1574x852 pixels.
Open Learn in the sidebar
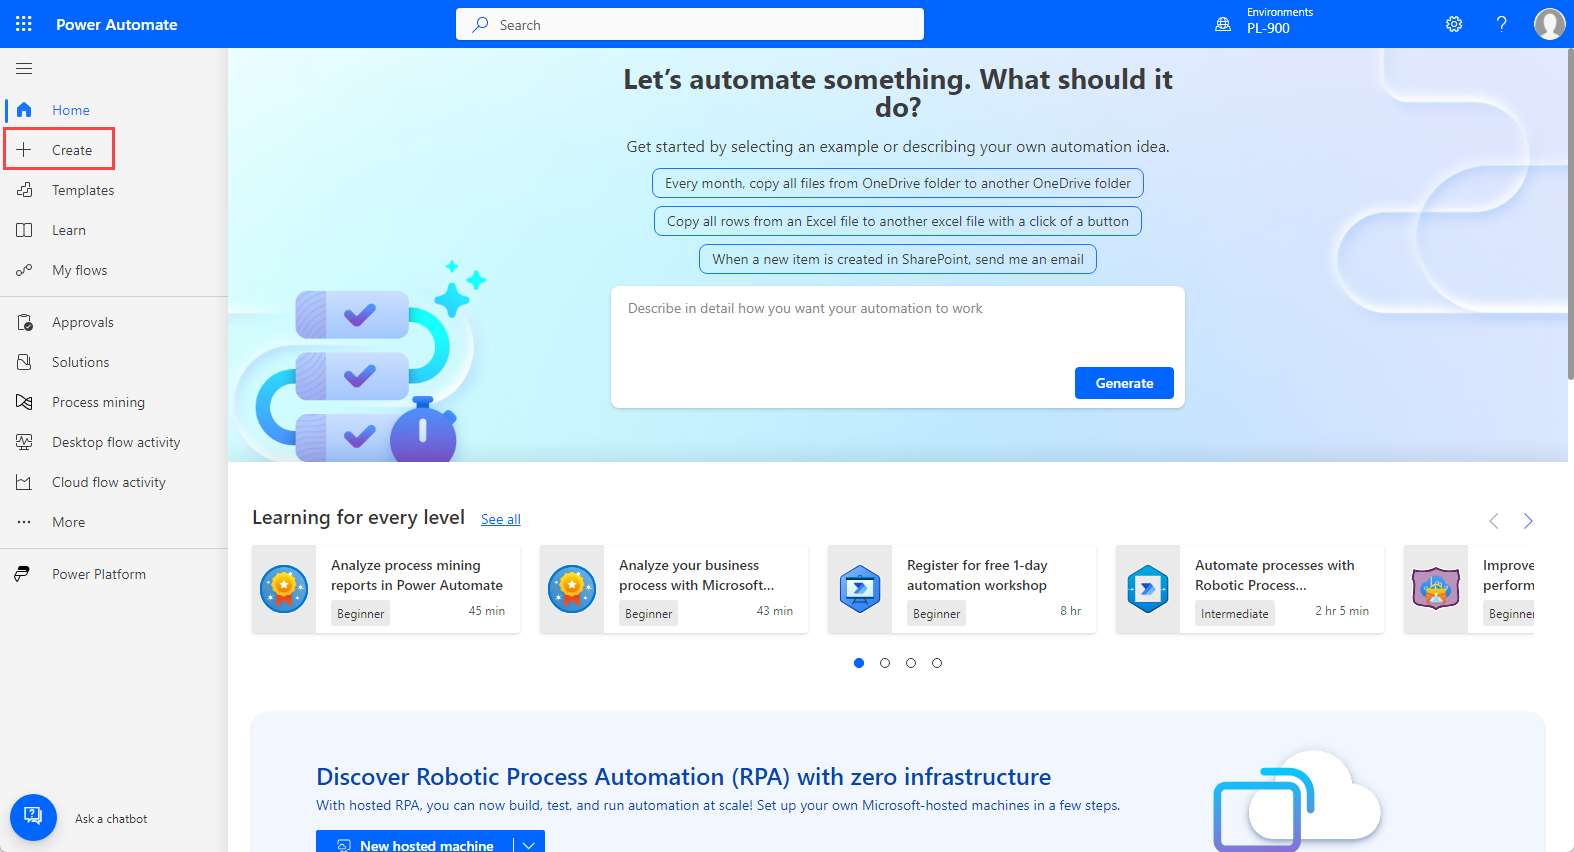(69, 230)
